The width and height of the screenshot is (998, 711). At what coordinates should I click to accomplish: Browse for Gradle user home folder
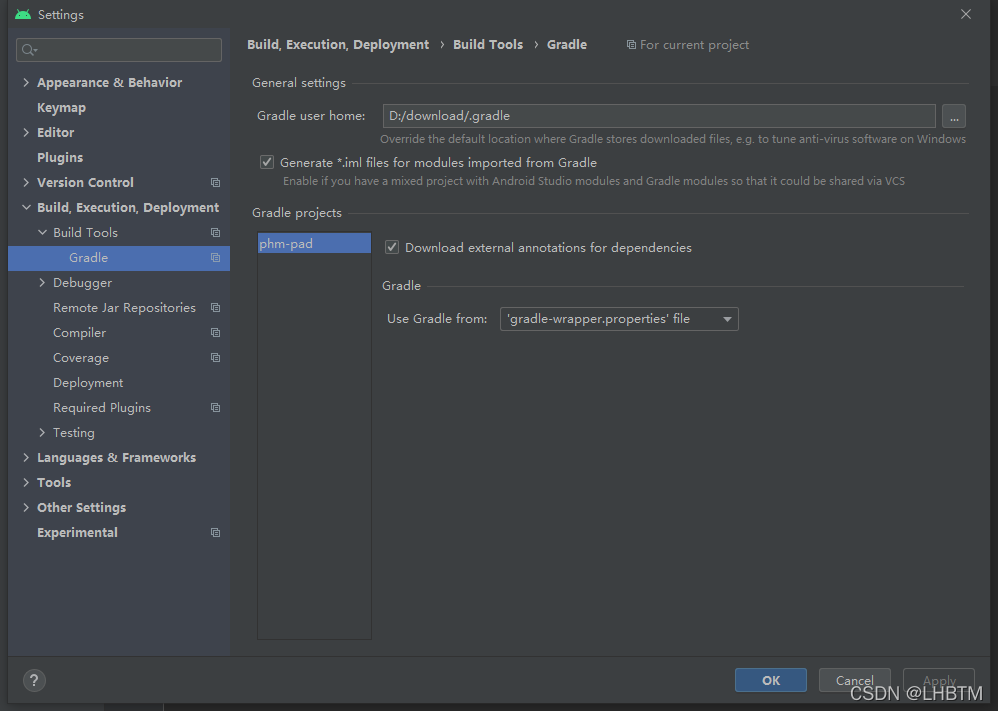click(953, 116)
